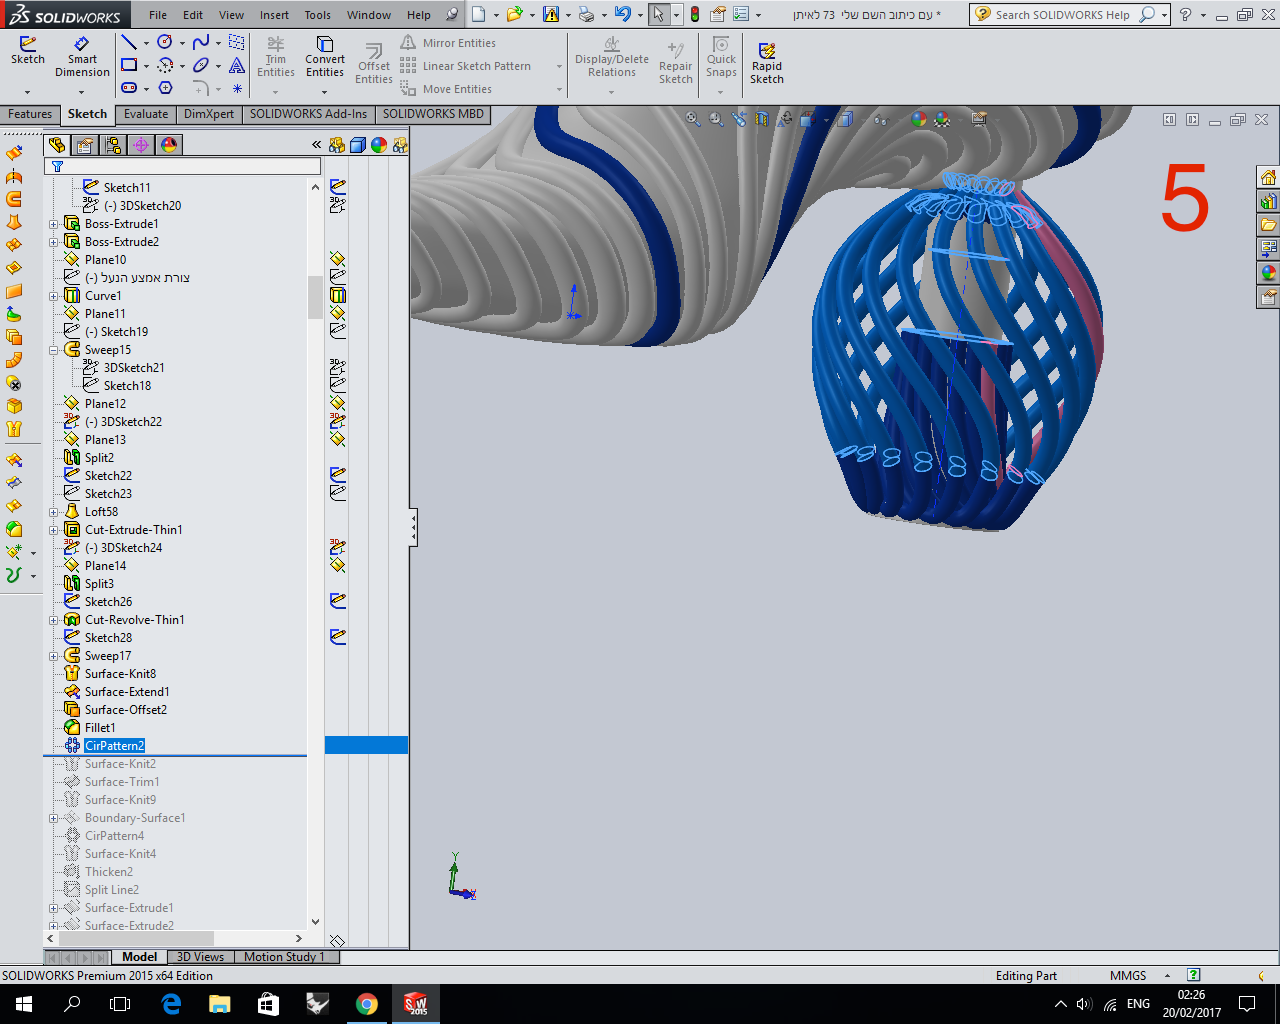
Task: Expand the Curve1 node
Action: coord(53,296)
